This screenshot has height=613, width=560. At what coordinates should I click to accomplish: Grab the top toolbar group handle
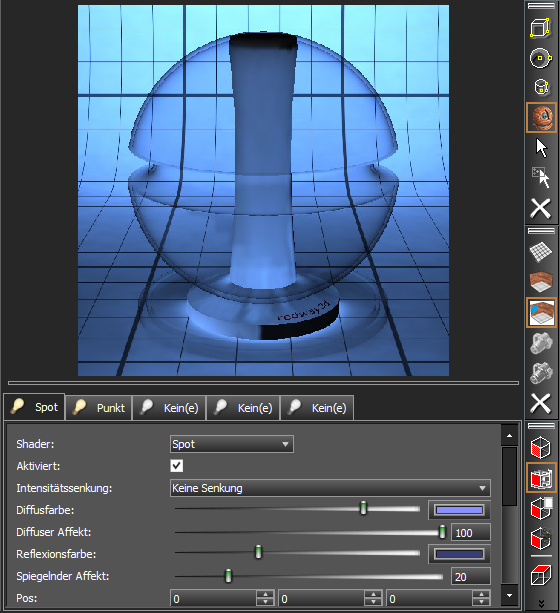pos(541,6)
